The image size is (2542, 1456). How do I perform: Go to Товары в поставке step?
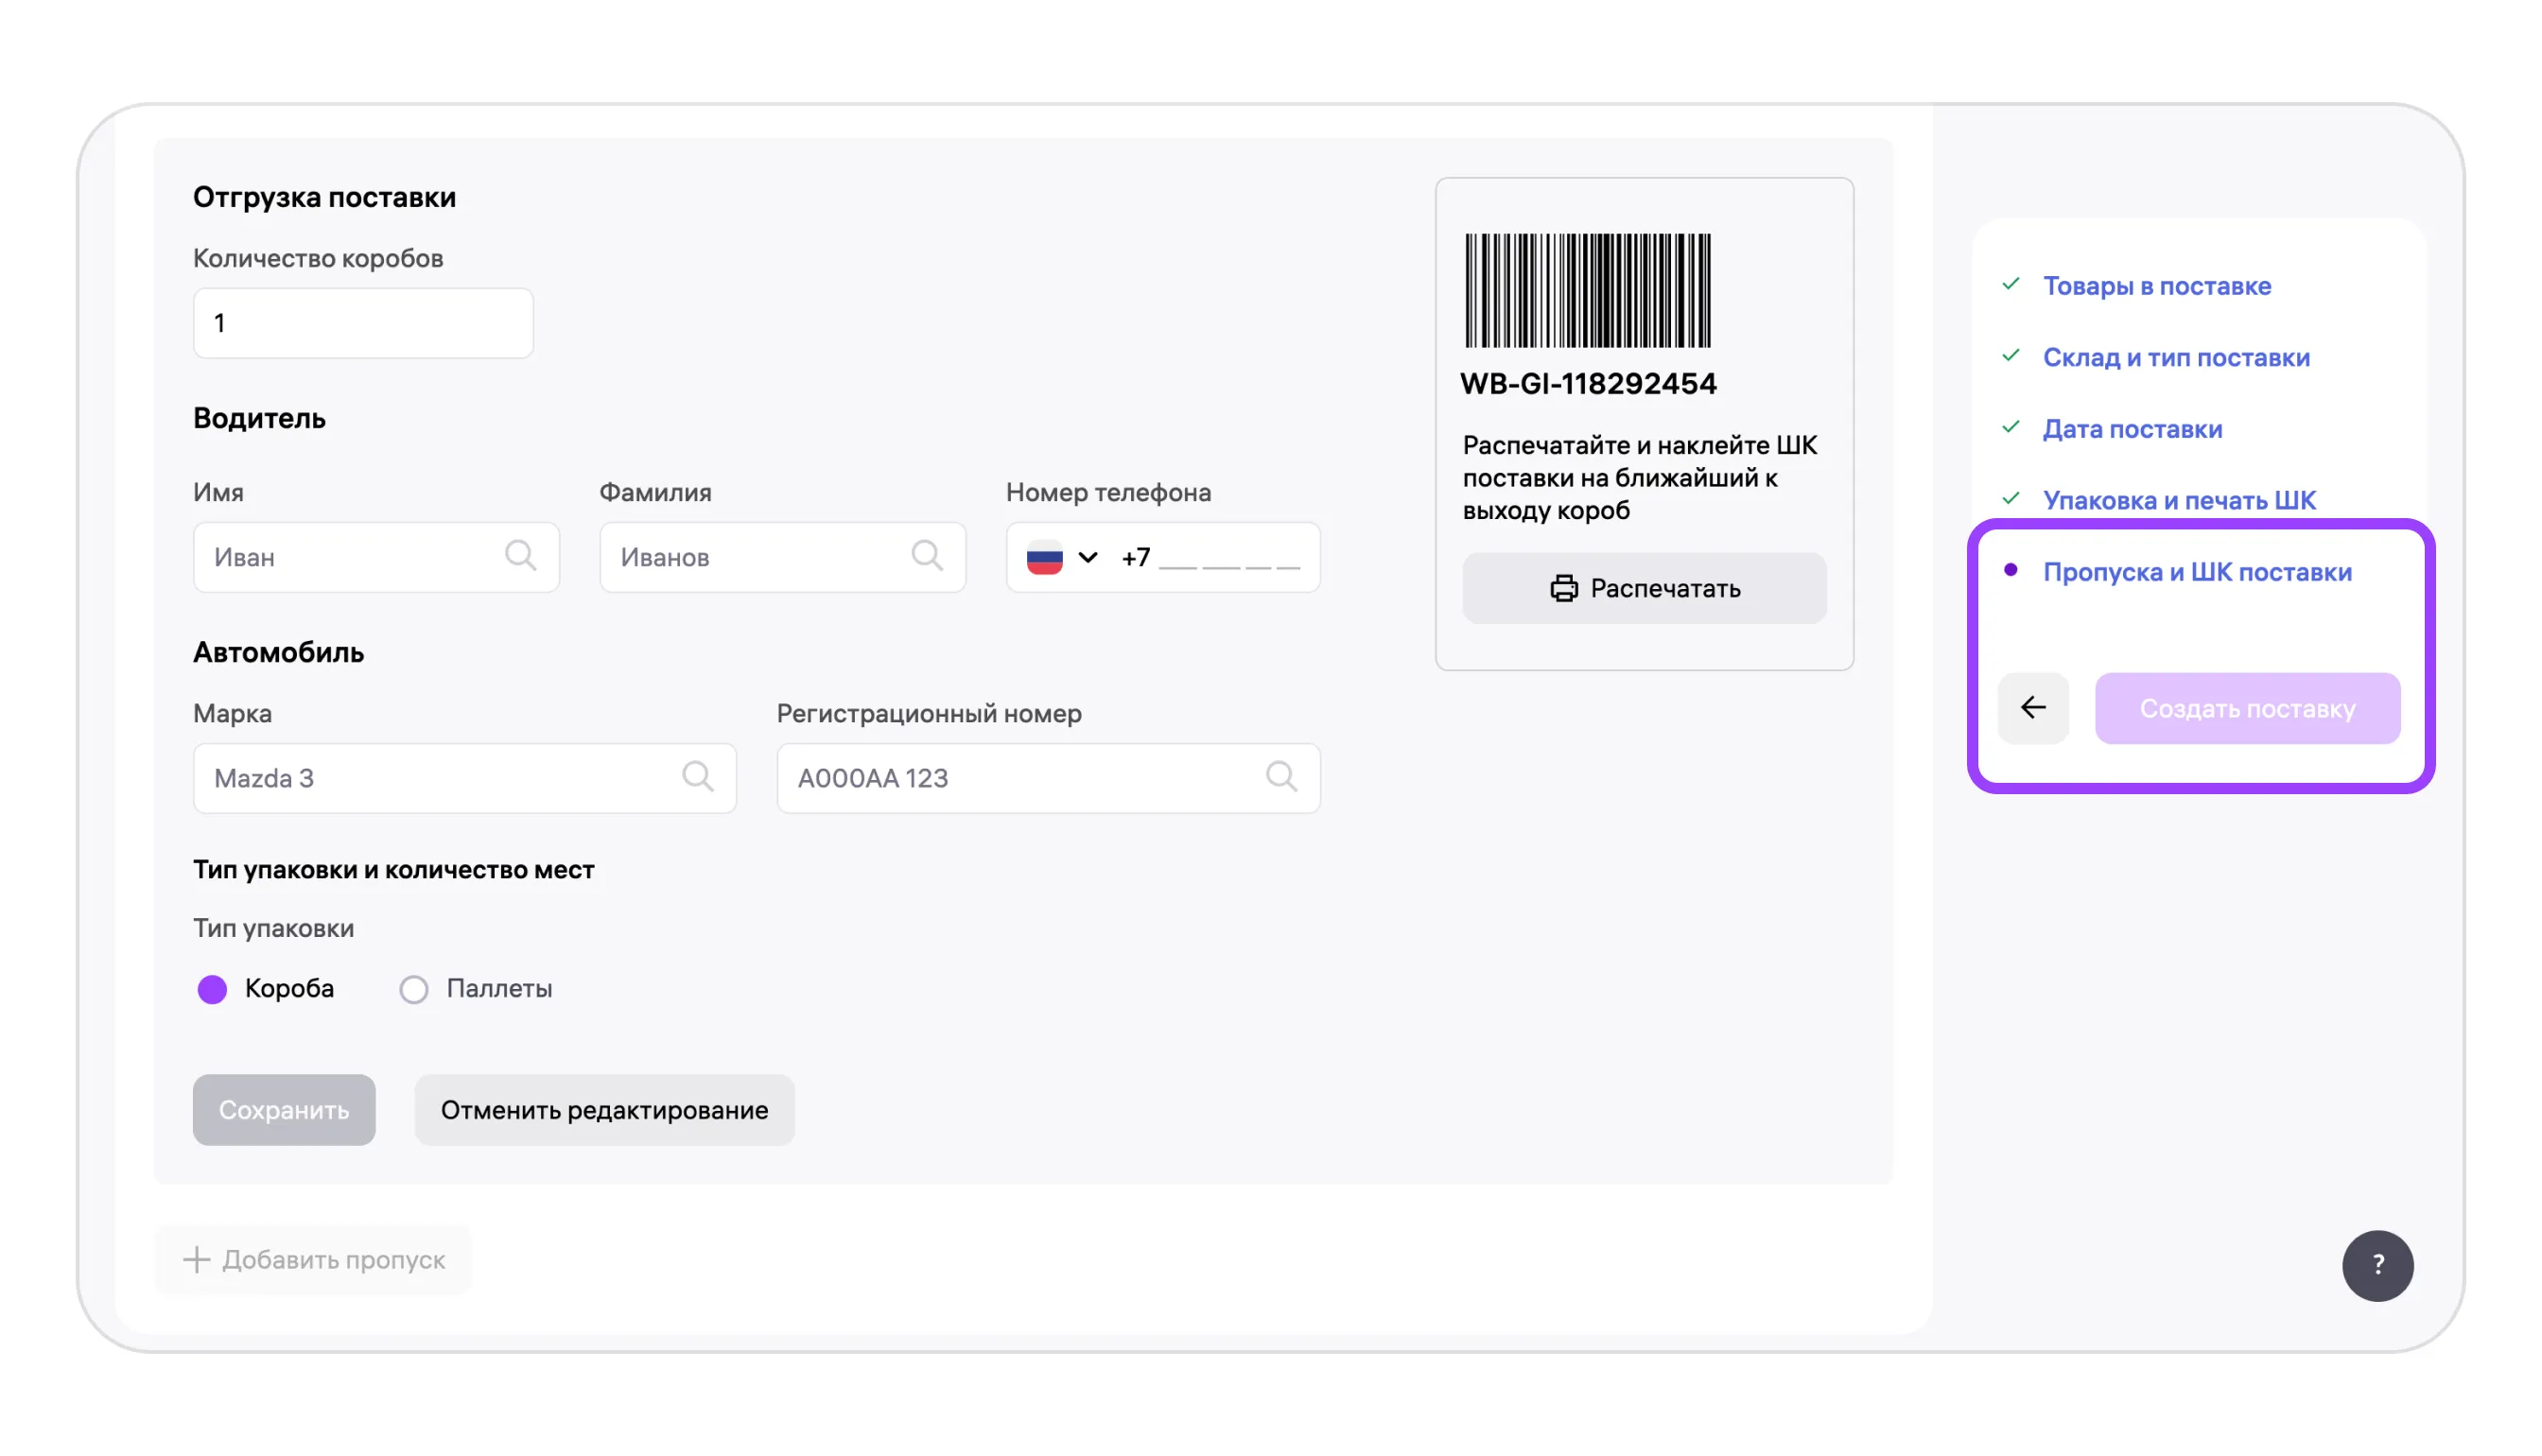click(x=2156, y=286)
